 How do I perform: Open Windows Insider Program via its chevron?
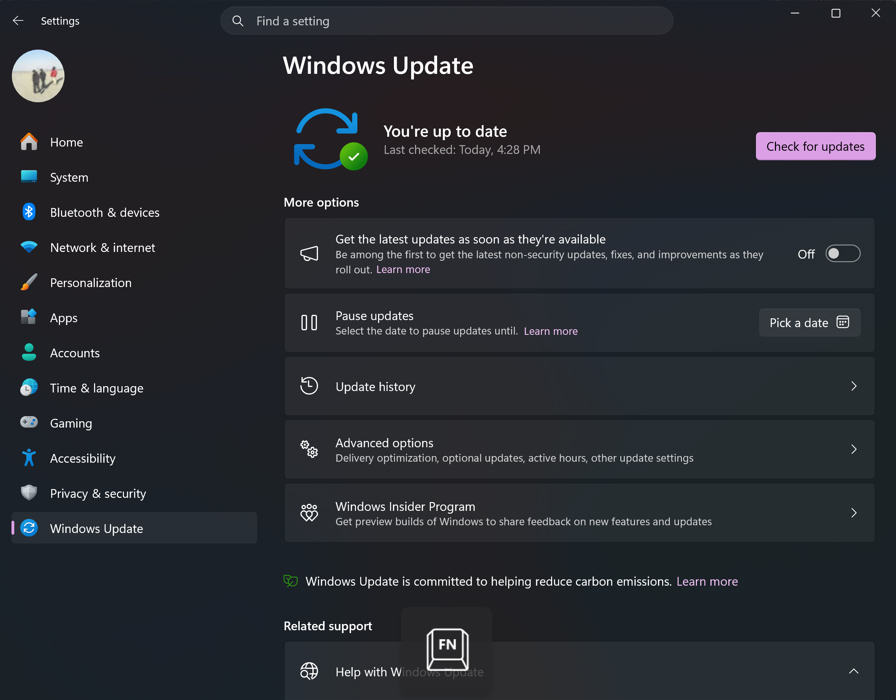click(x=854, y=513)
